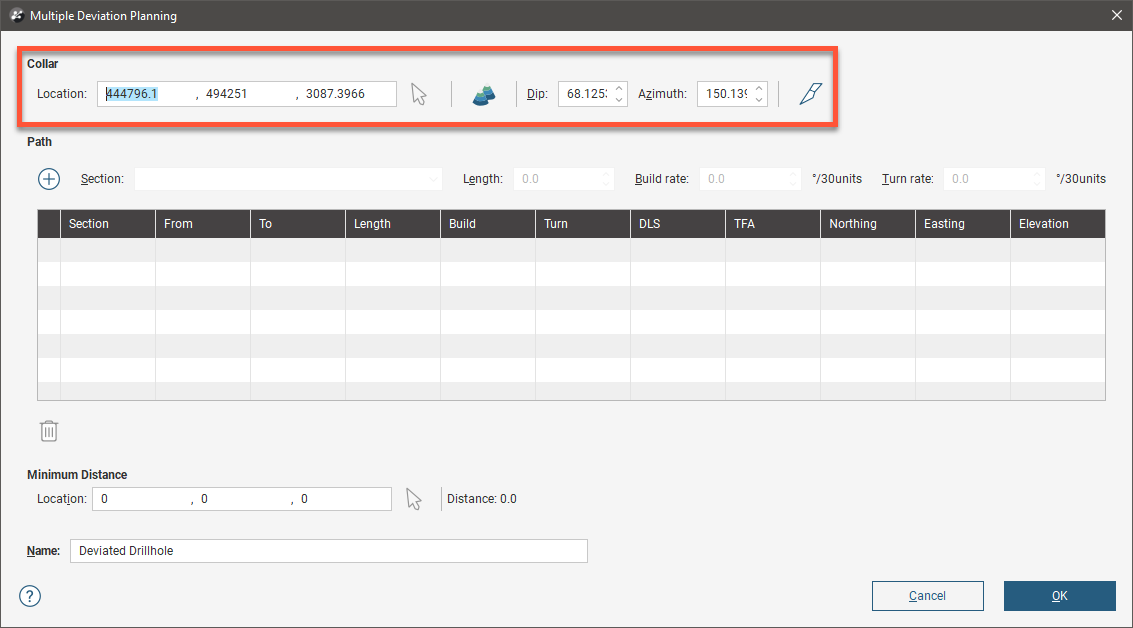Click the Northing column header
The image size is (1133, 628).
867,224
